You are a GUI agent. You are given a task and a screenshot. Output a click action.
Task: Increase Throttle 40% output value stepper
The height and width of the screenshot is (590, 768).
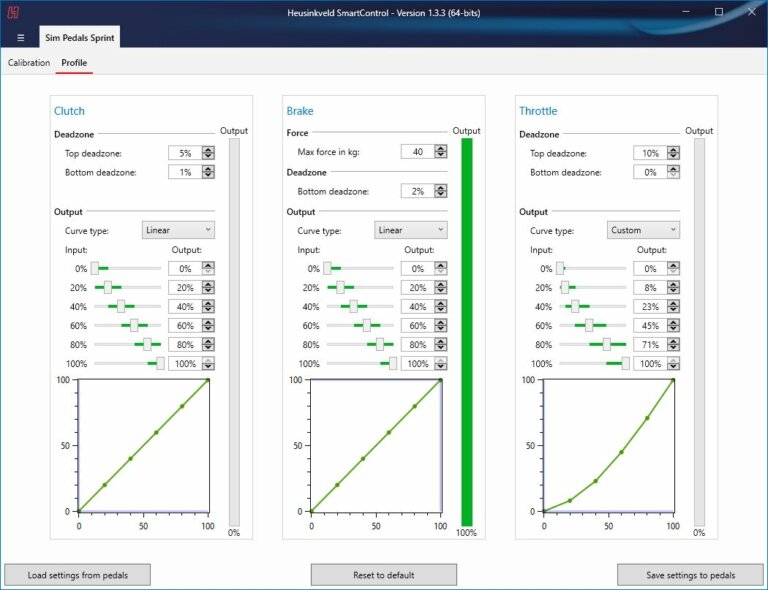coord(673,304)
